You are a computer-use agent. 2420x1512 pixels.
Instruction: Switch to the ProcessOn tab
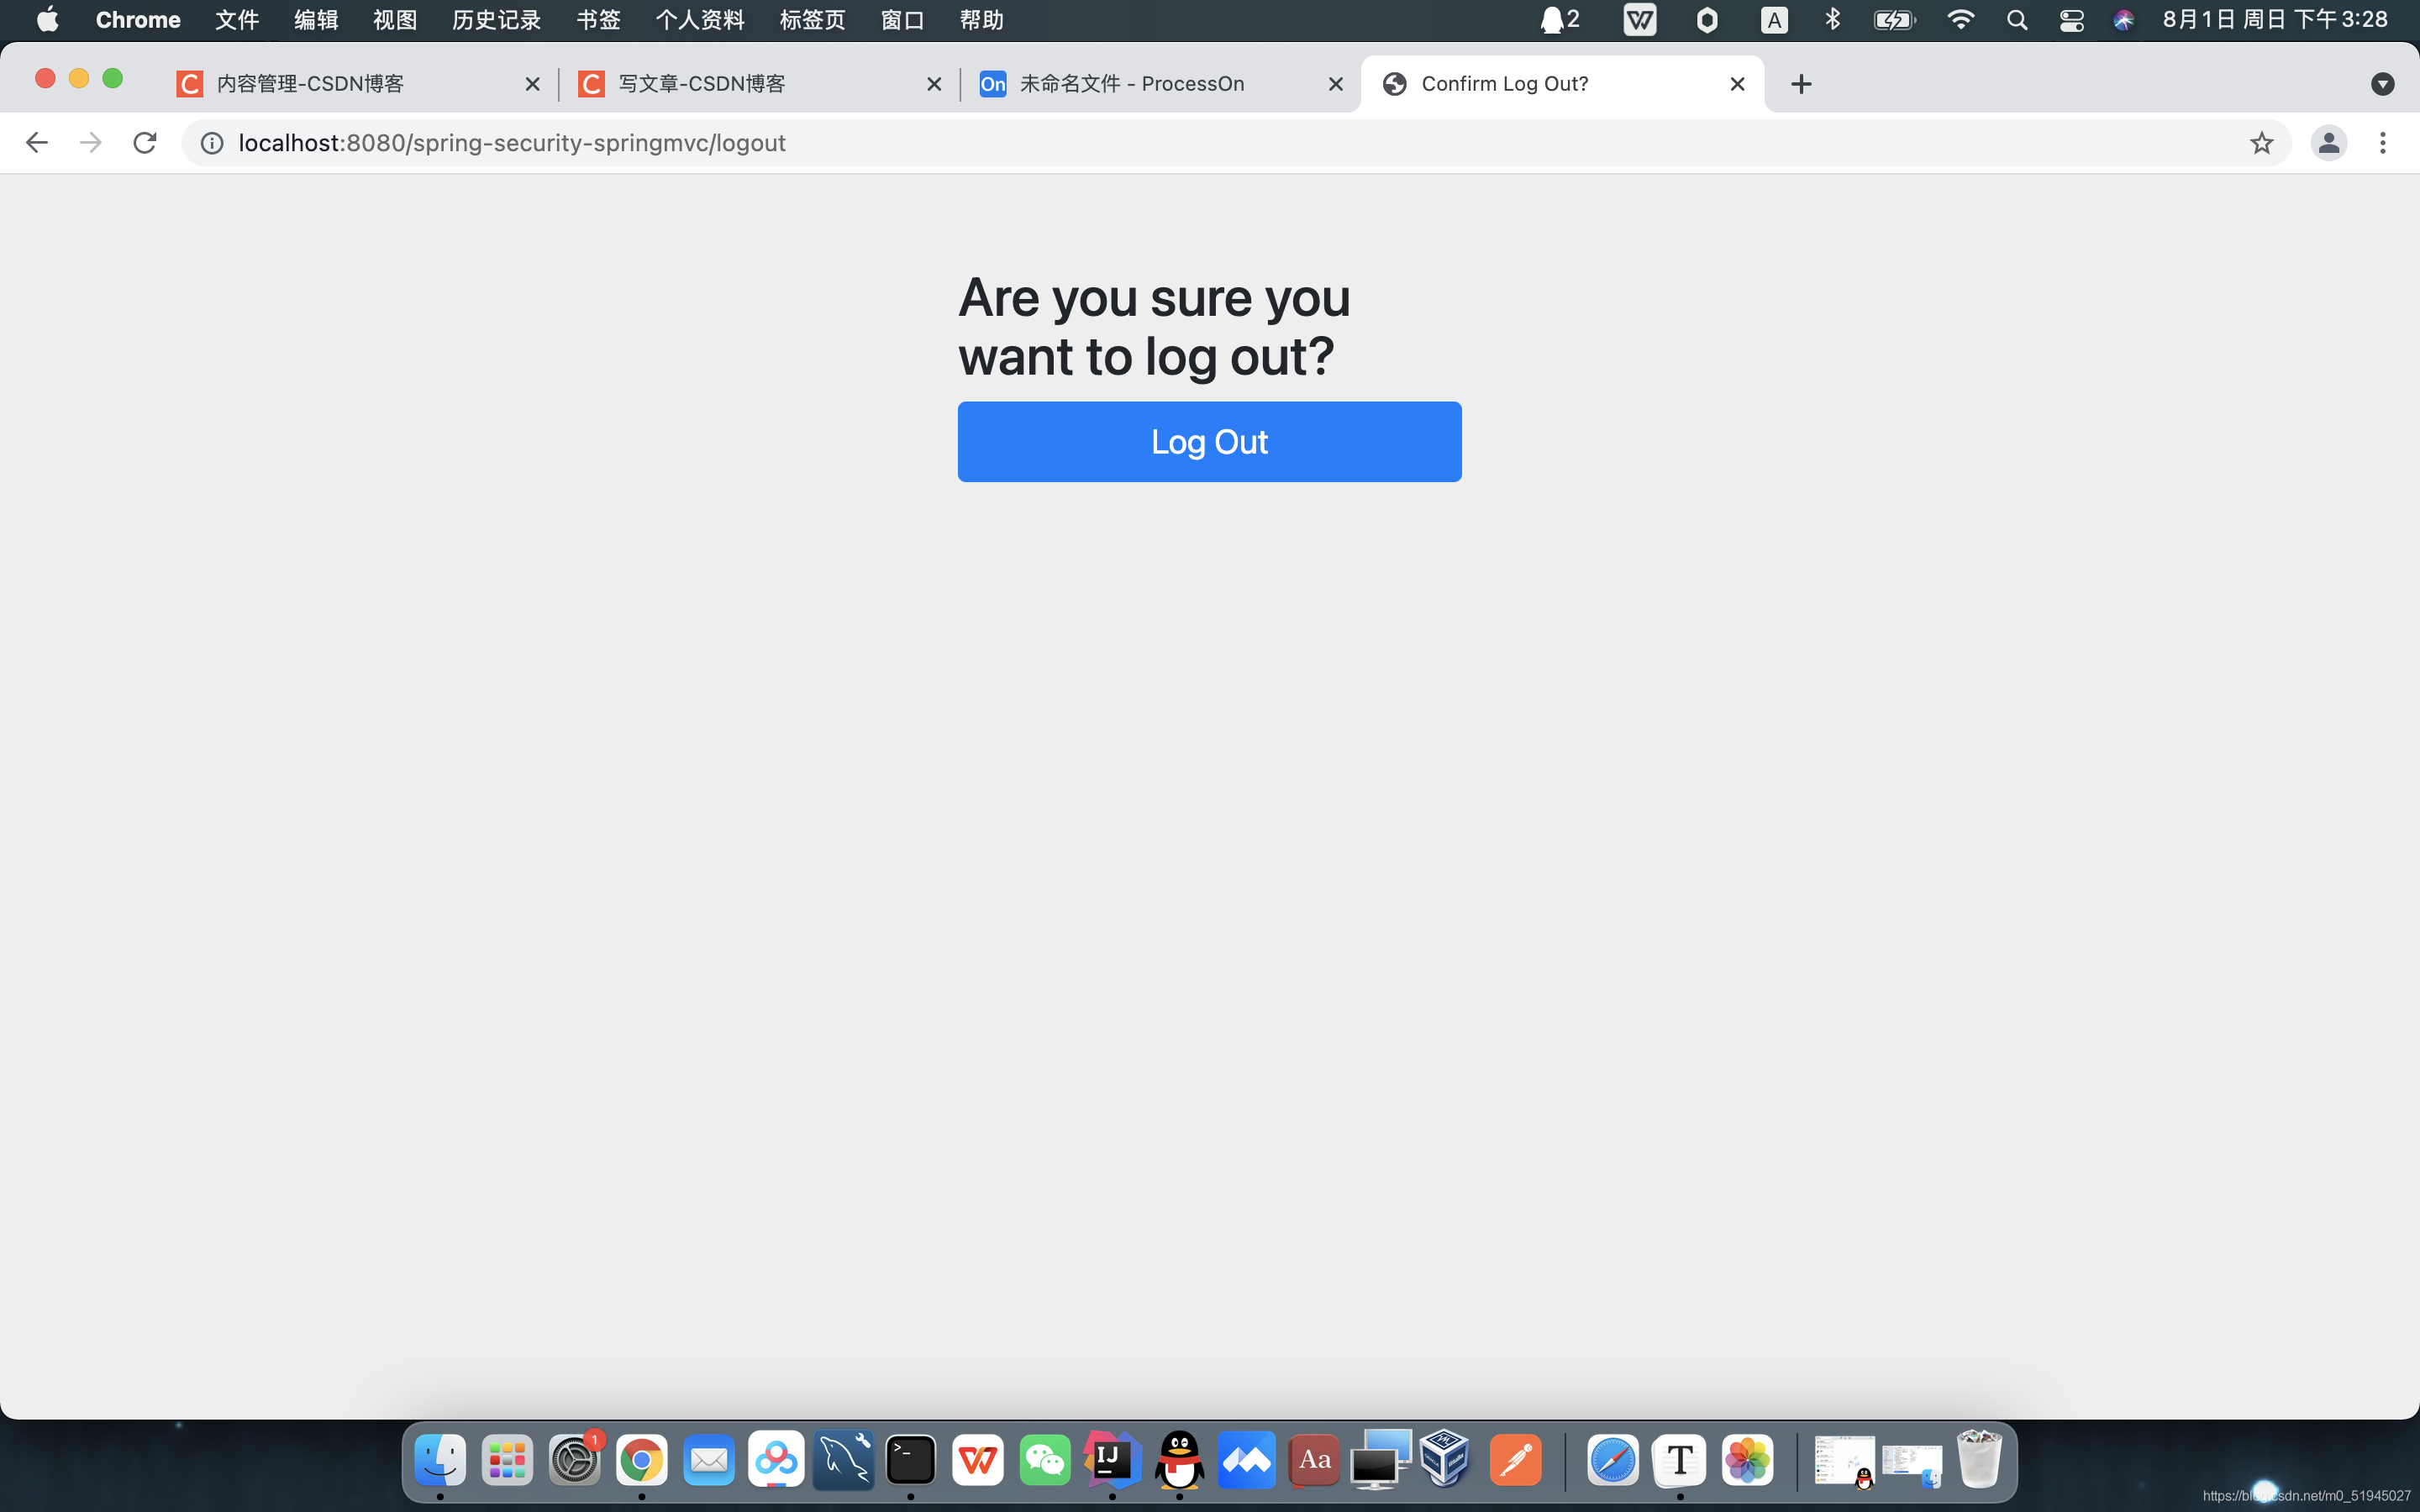[x=1130, y=84]
